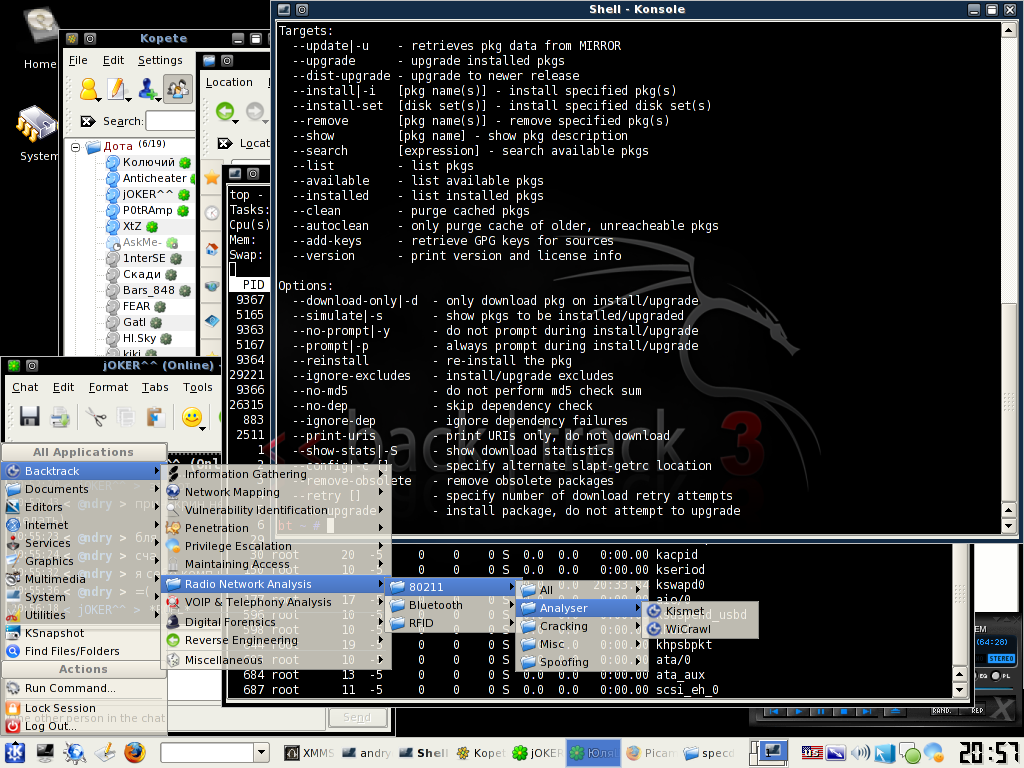Click the US flag keyboard layout indicator

[x=812, y=752]
